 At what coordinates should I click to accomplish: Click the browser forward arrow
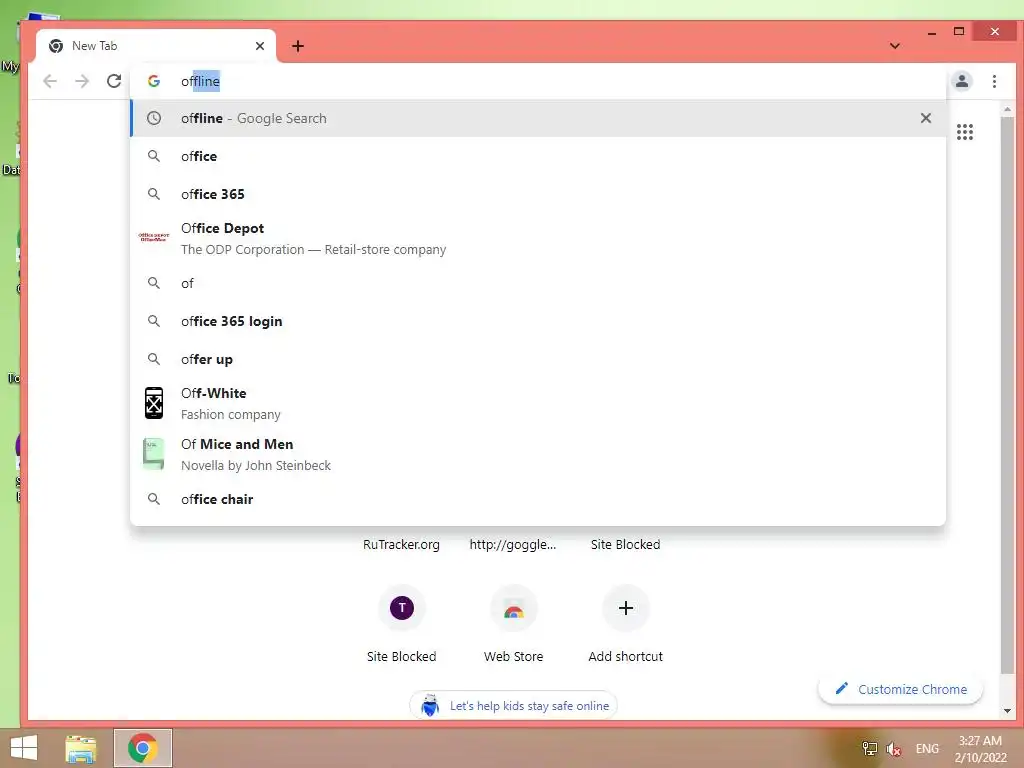pyautogui.click(x=82, y=81)
